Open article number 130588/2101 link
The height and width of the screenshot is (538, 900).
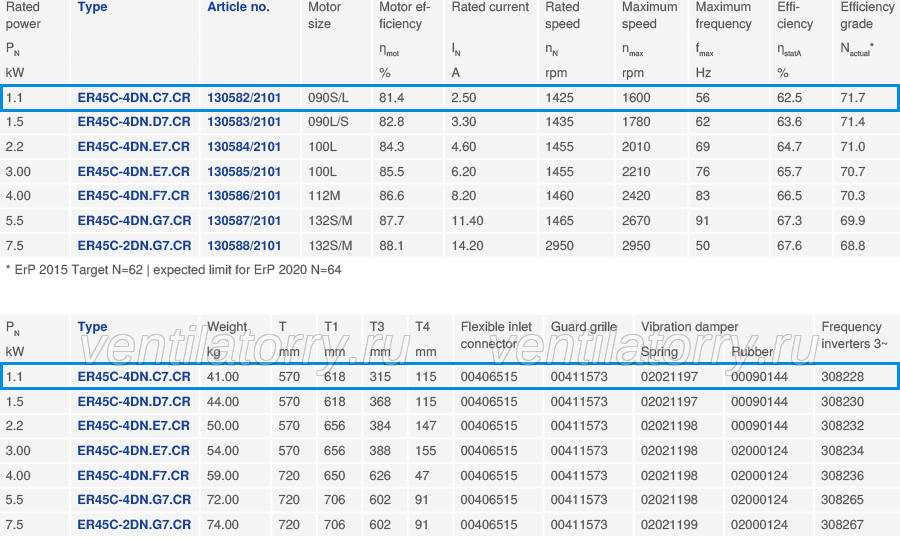click(x=244, y=246)
